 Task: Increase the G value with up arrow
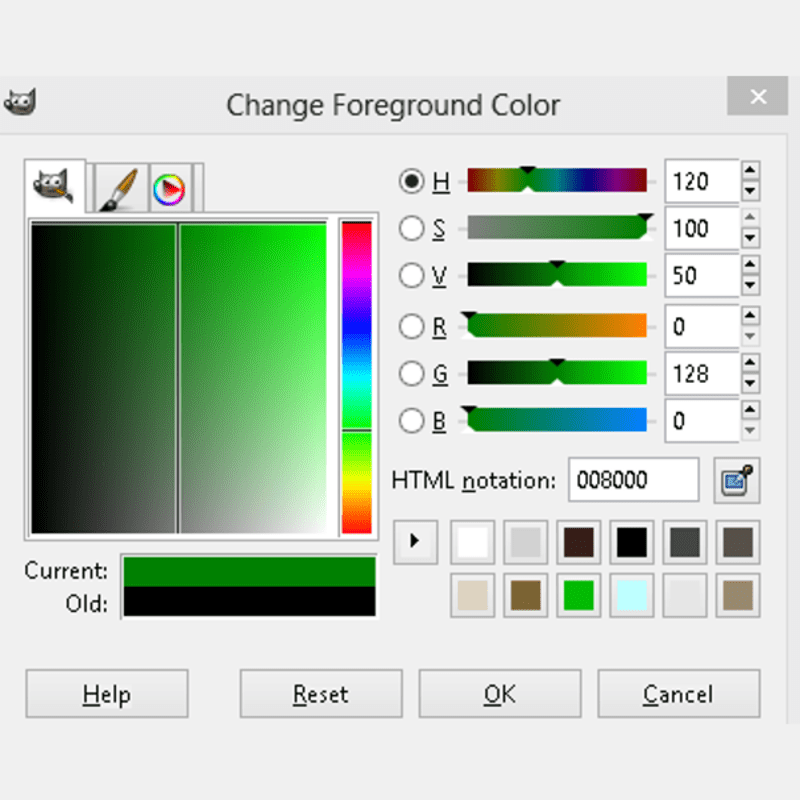[750, 364]
